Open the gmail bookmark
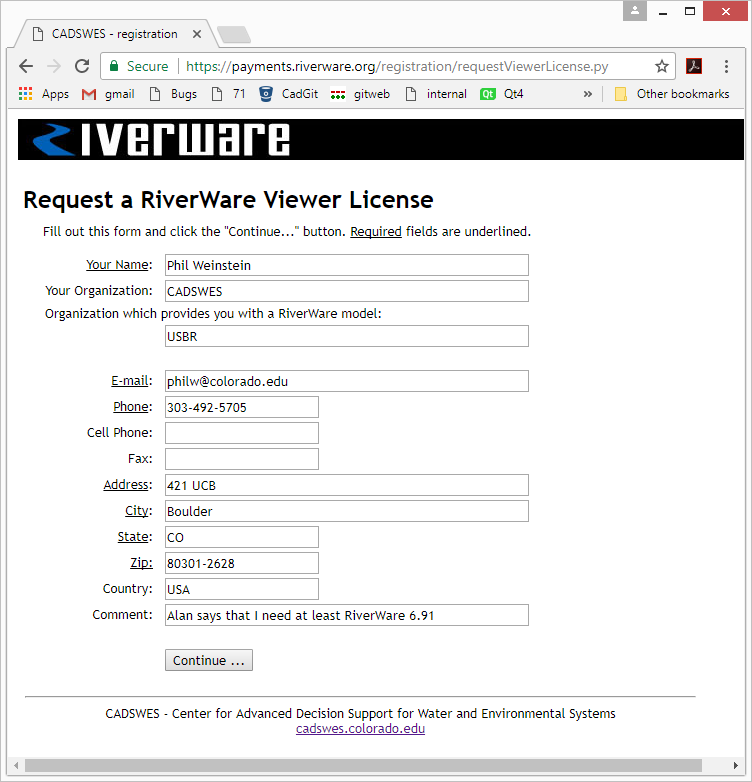 108,94
